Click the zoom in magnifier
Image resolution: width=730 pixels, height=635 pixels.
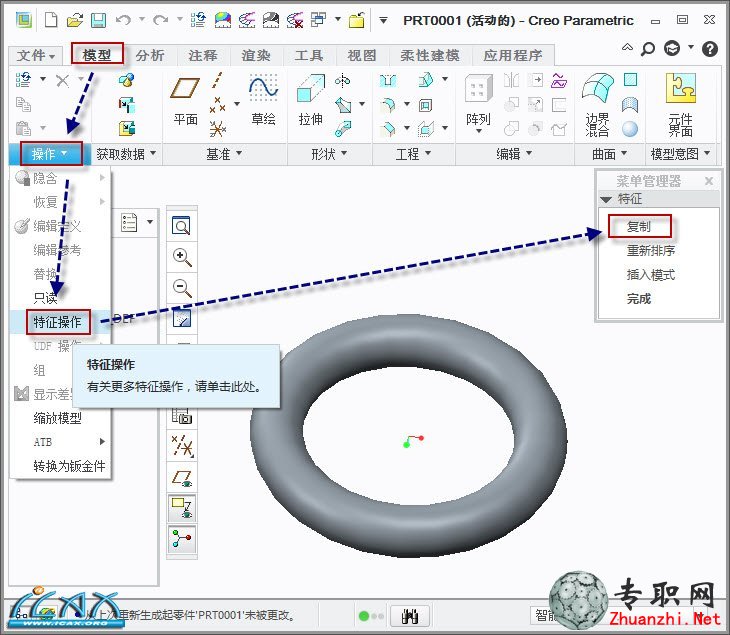(182, 257)
